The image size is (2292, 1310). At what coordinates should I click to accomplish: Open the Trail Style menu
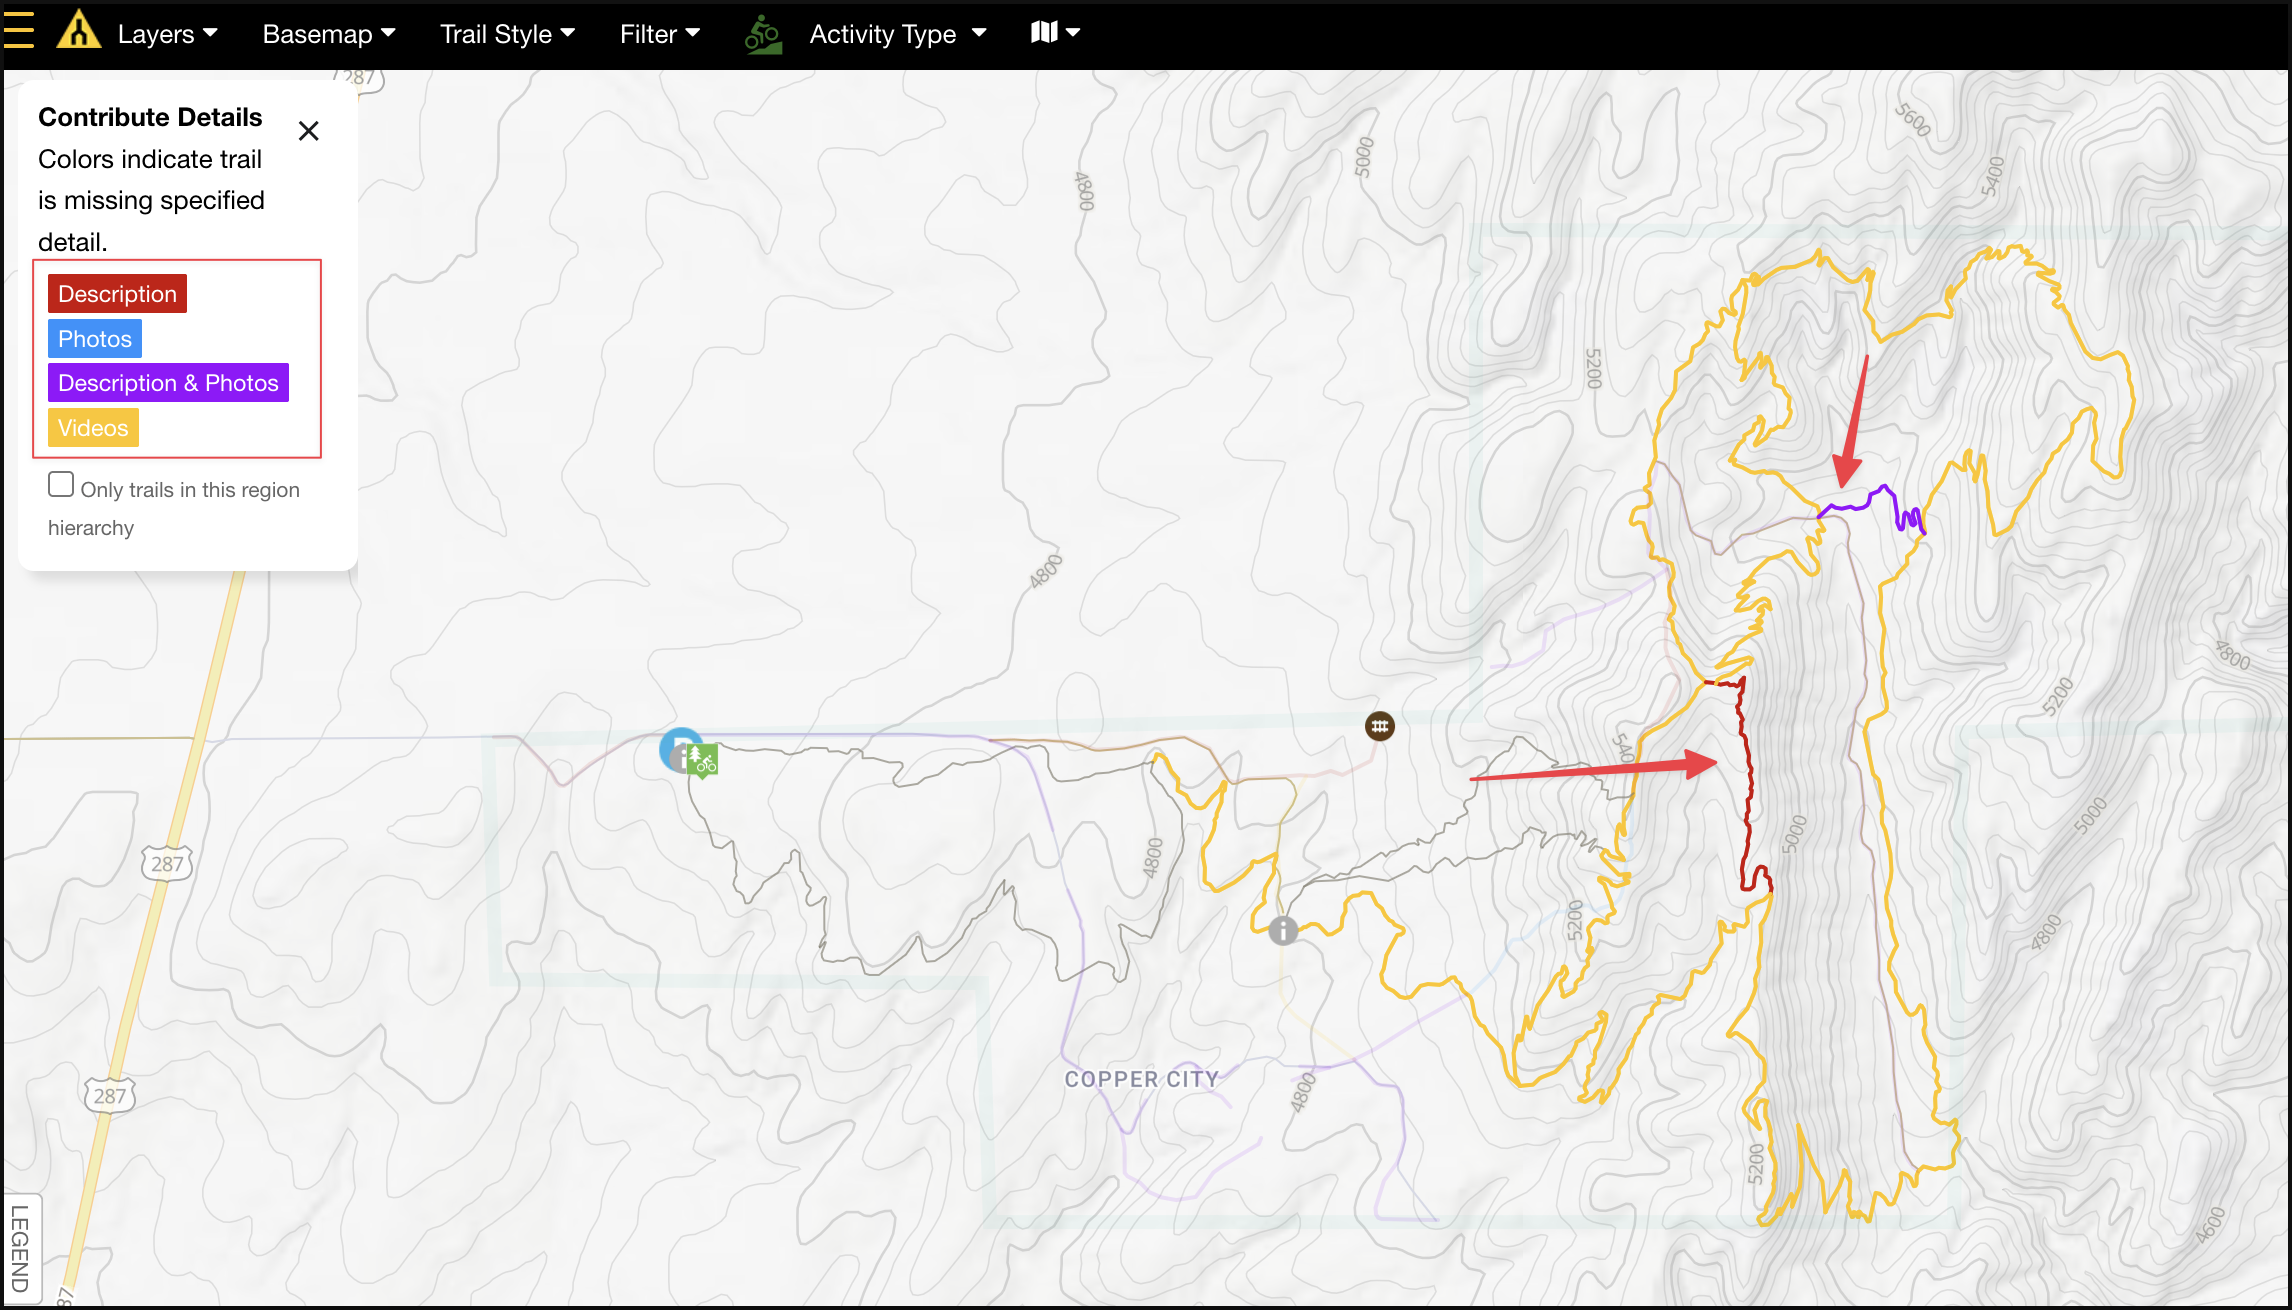click(507, 34)
